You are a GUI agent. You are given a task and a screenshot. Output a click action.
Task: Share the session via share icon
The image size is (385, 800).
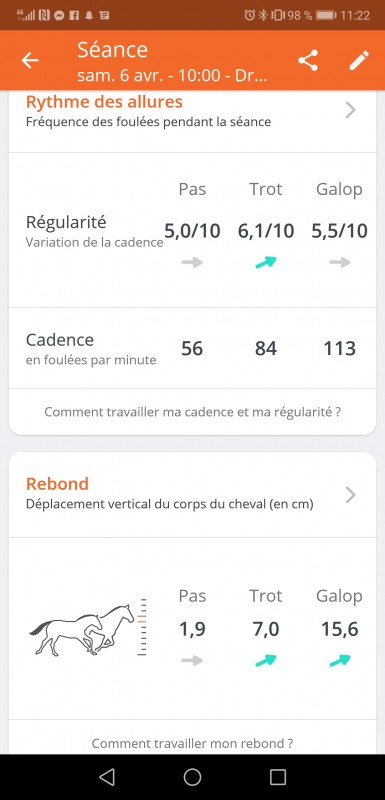308,60
